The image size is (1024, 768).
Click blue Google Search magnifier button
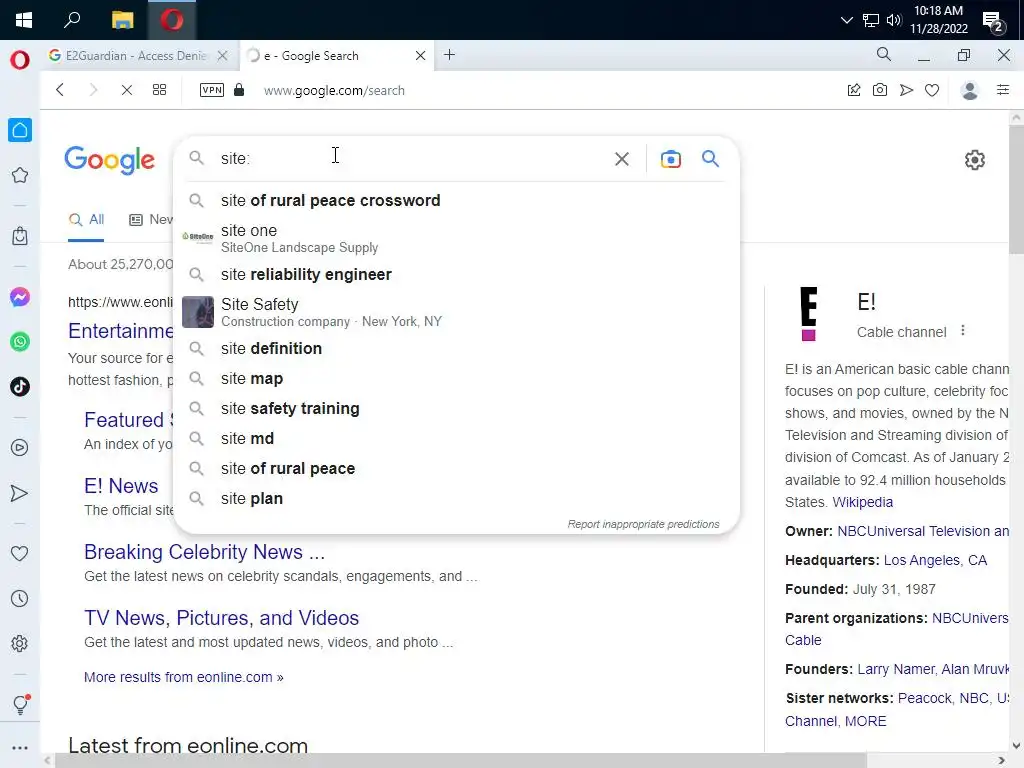click(x=711, y=158)
